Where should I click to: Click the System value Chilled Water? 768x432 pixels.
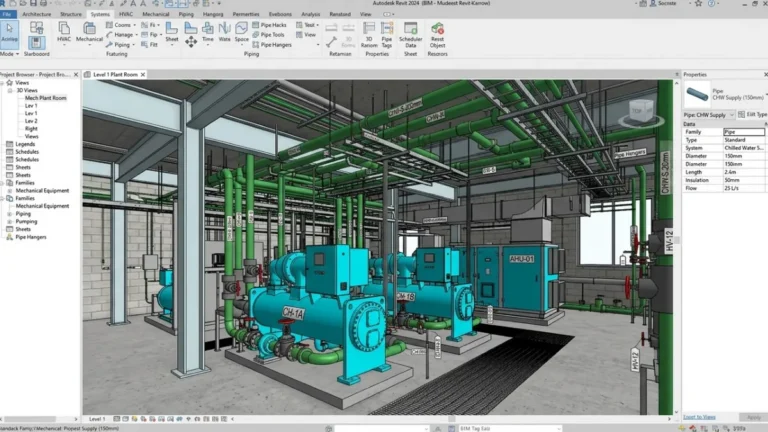744,148
